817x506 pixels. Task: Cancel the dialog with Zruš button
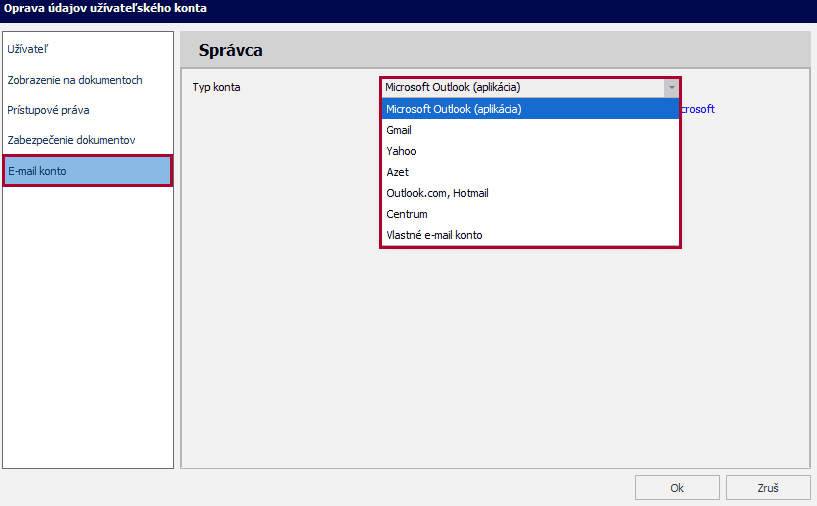768,488
